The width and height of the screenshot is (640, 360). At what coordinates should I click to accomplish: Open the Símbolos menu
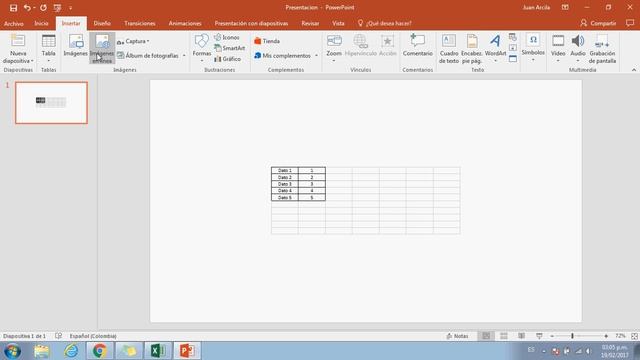(x=533, y=48)
